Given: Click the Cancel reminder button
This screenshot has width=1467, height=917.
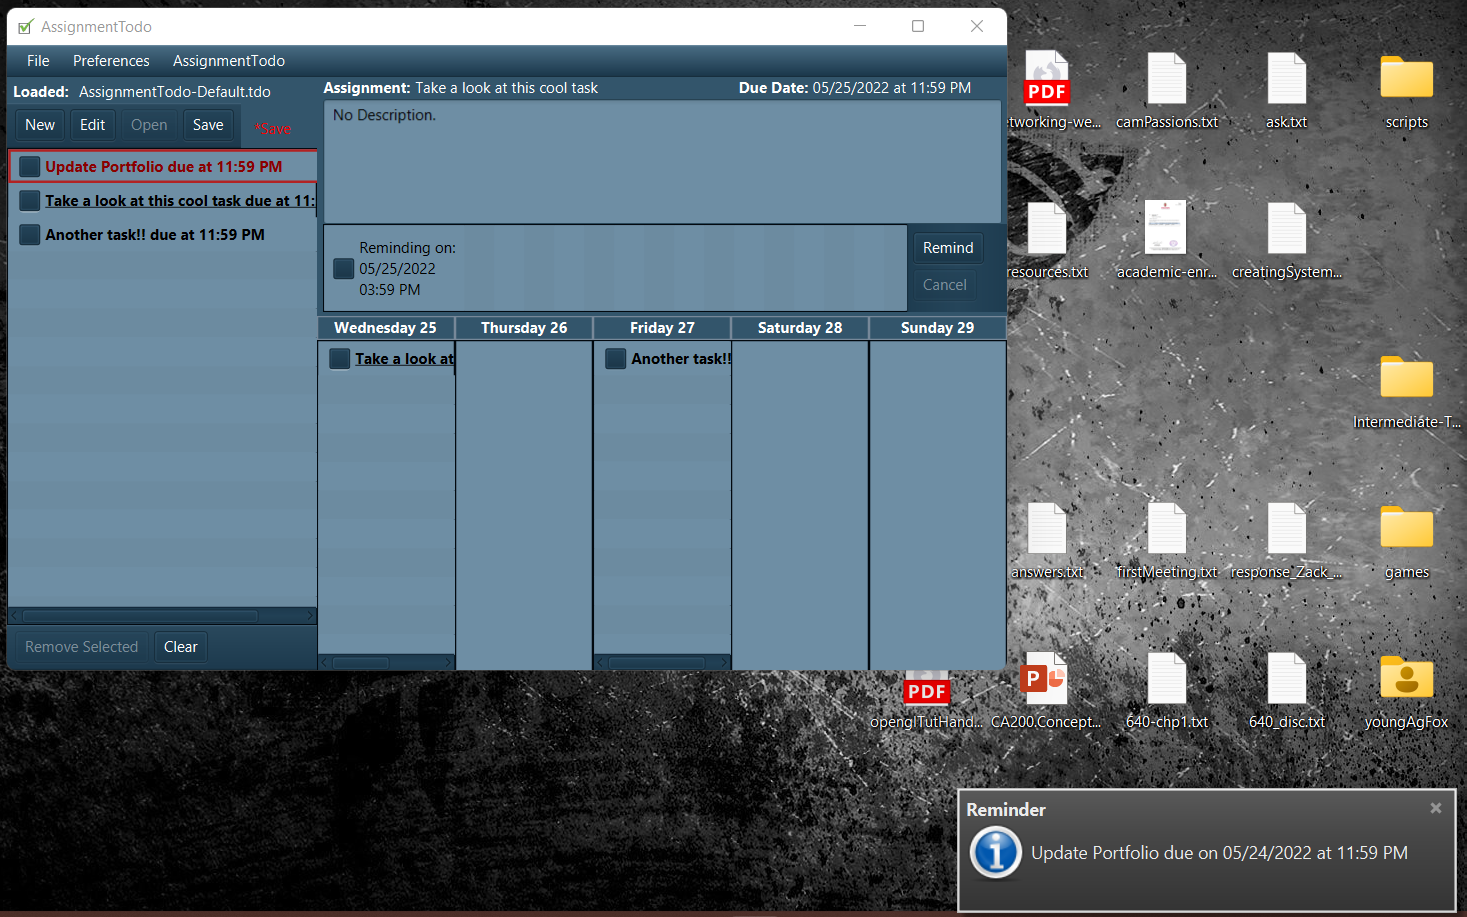Looking at the screenshot, I should 945,285.
